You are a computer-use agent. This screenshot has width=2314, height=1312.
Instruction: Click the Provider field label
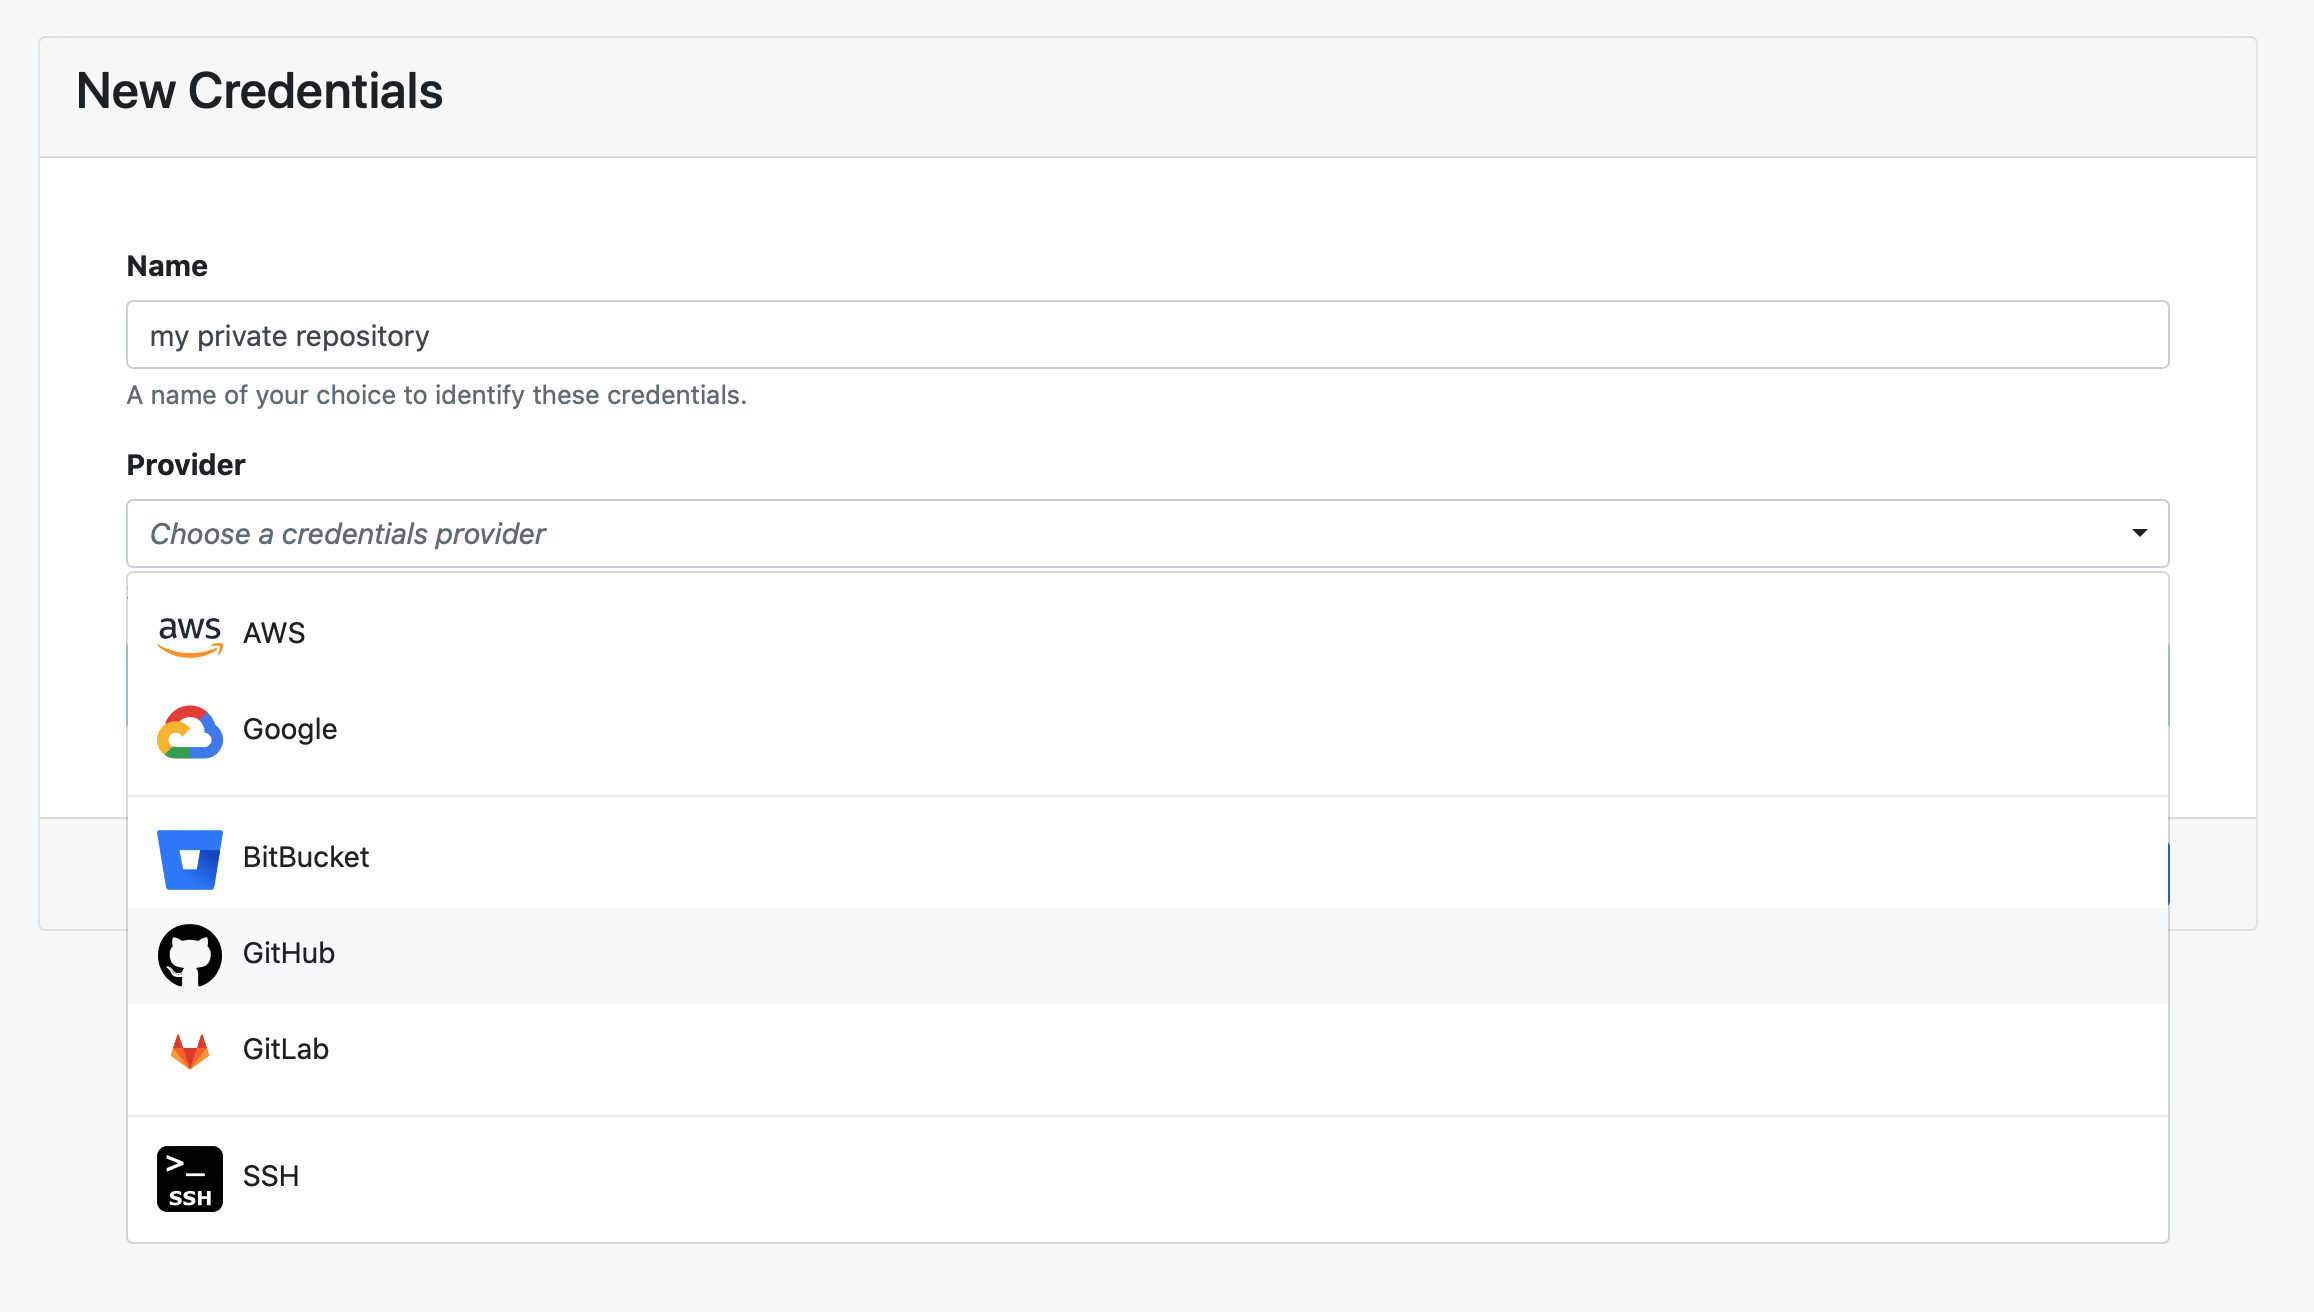tap(186, 465)
